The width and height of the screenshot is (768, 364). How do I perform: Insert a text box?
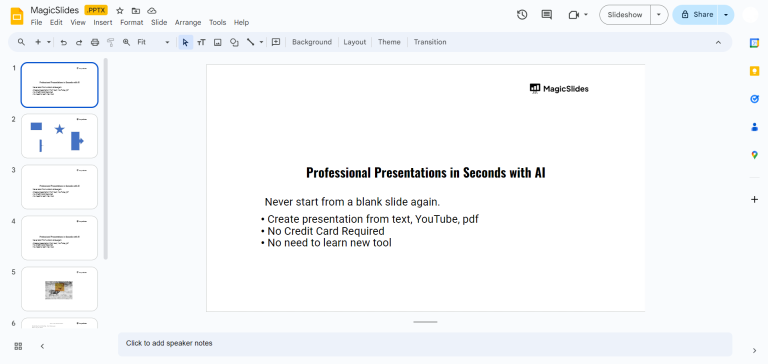point(201,42)
